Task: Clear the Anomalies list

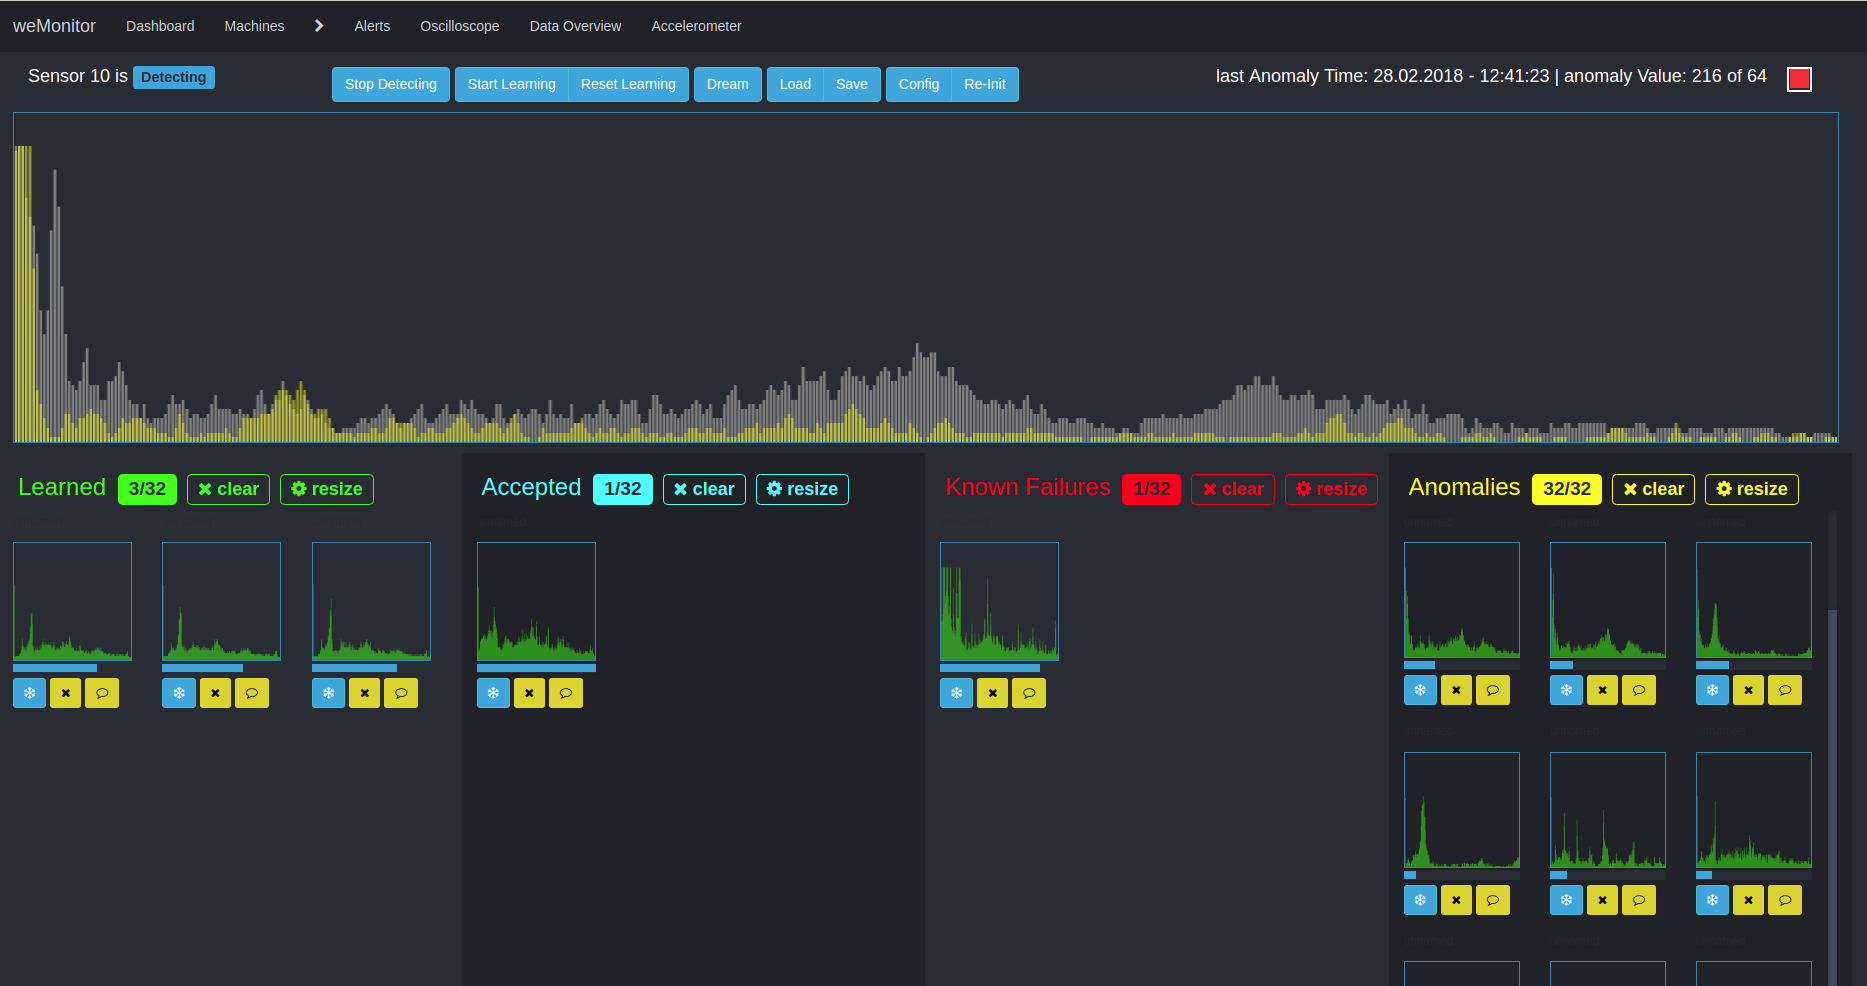Action: pos(1653,489)
